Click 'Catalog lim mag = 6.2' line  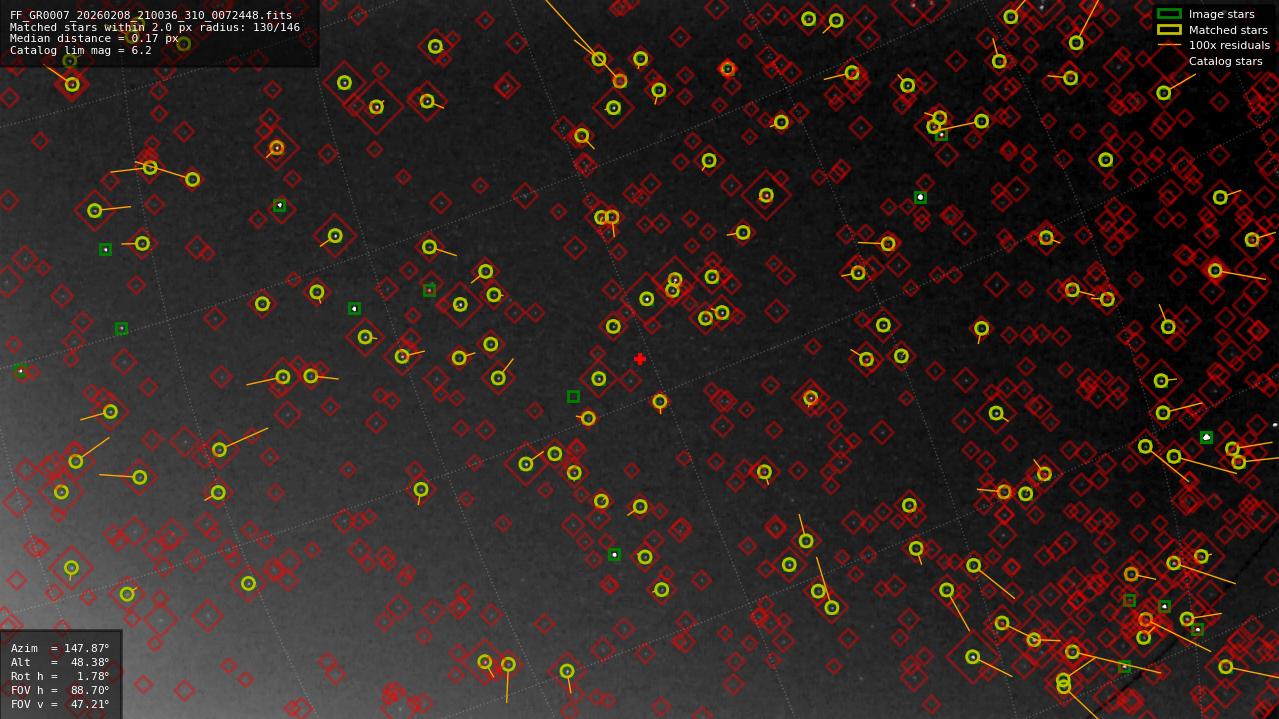pos(81,51)
